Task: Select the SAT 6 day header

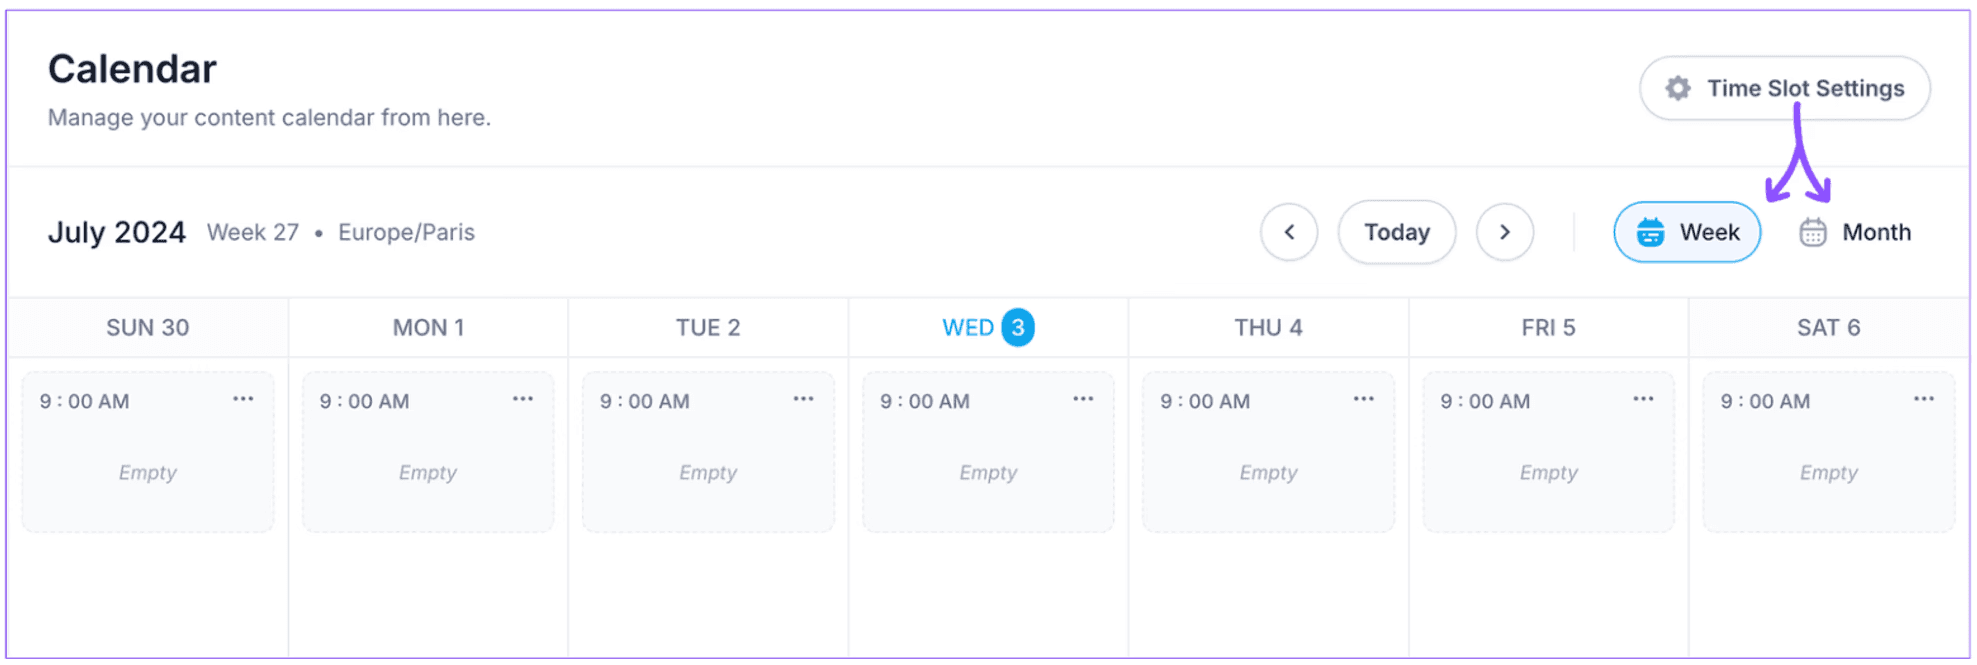Action: [1828, 327]
